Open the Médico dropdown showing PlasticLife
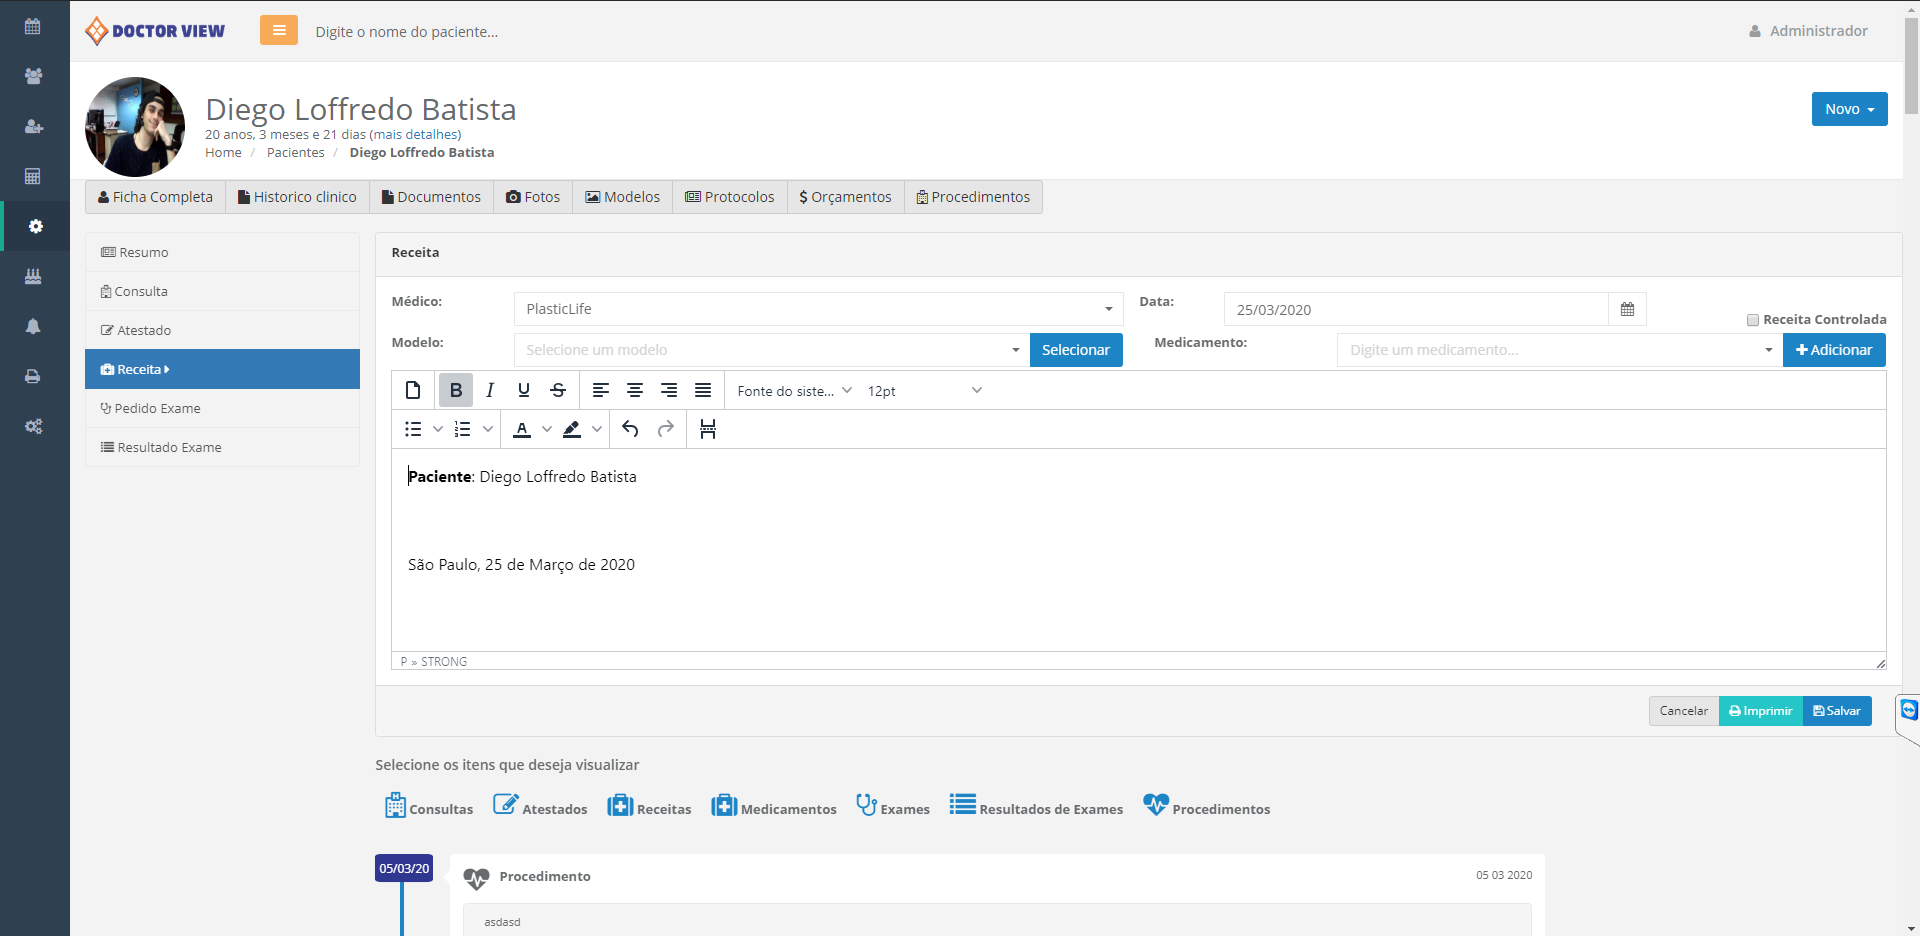This screenshot has height=936, width=1920. click(818, 309)
